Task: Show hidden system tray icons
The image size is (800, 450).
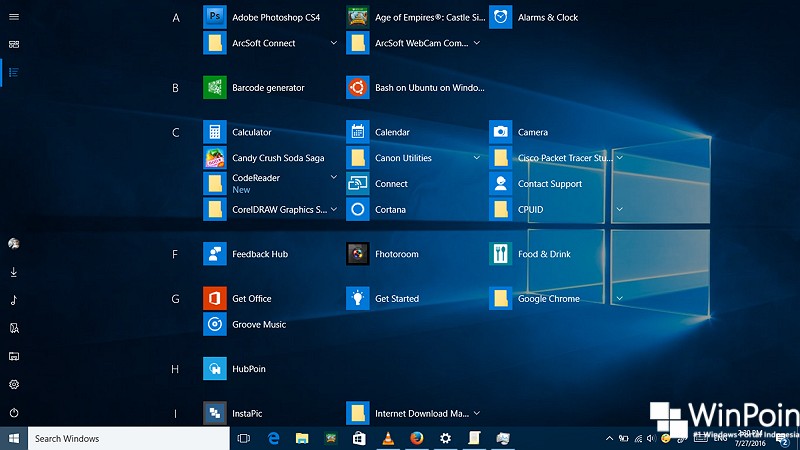Action: (609, 438)
